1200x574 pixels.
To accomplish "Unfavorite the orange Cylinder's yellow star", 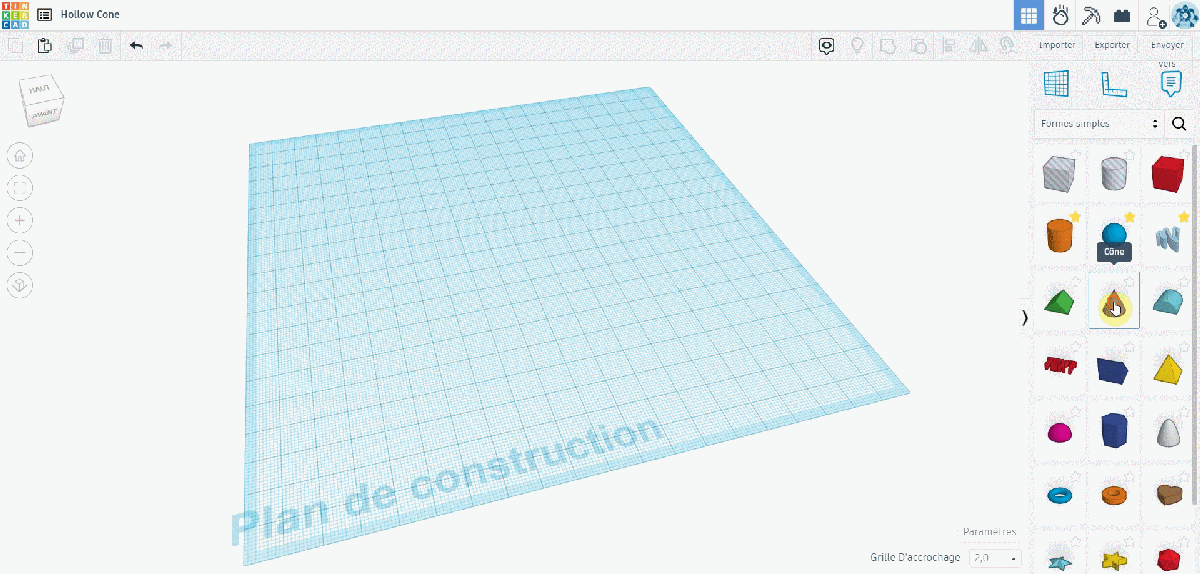I will pos(1074,216).
